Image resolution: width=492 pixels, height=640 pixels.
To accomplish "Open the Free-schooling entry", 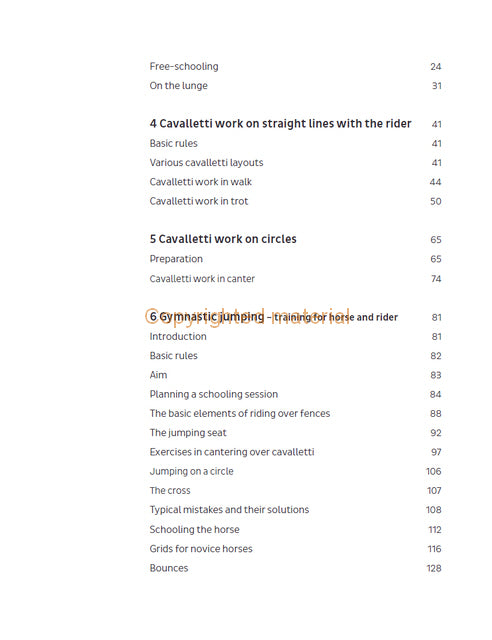I will 184,67.
